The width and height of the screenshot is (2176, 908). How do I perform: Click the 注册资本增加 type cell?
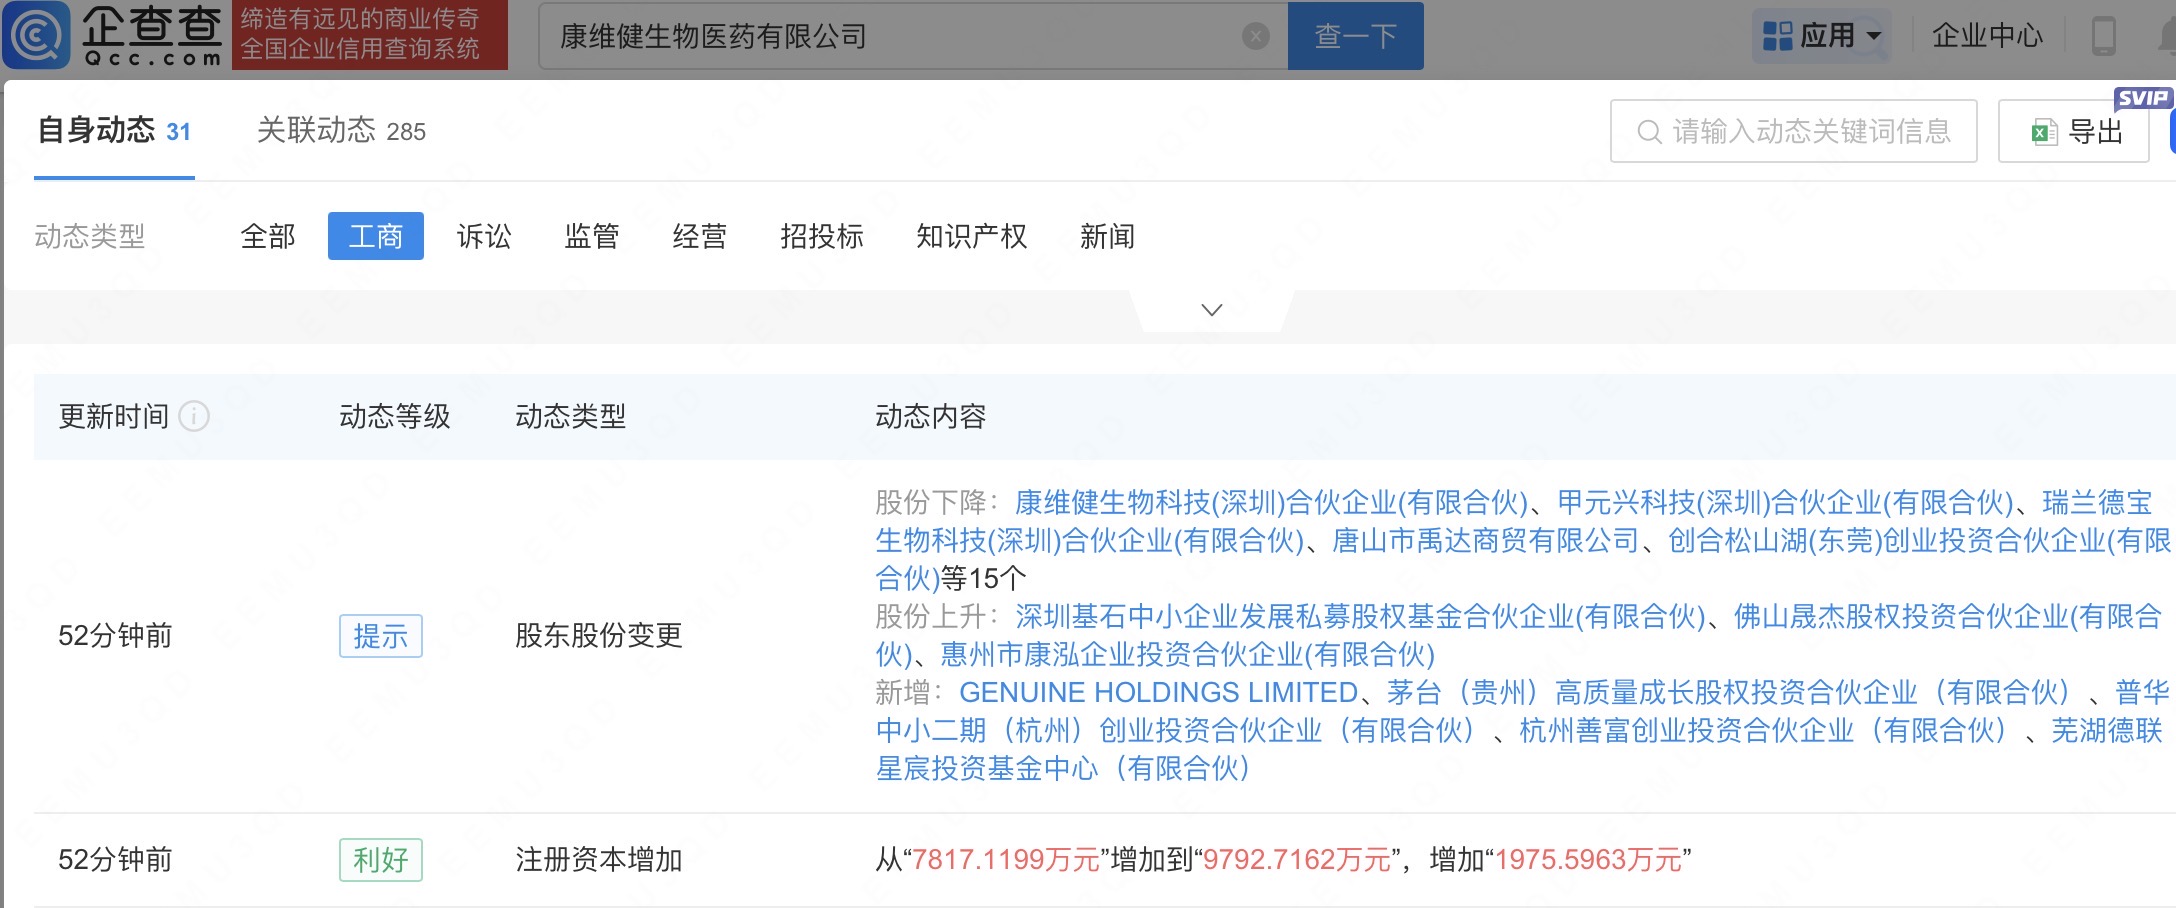599,859
